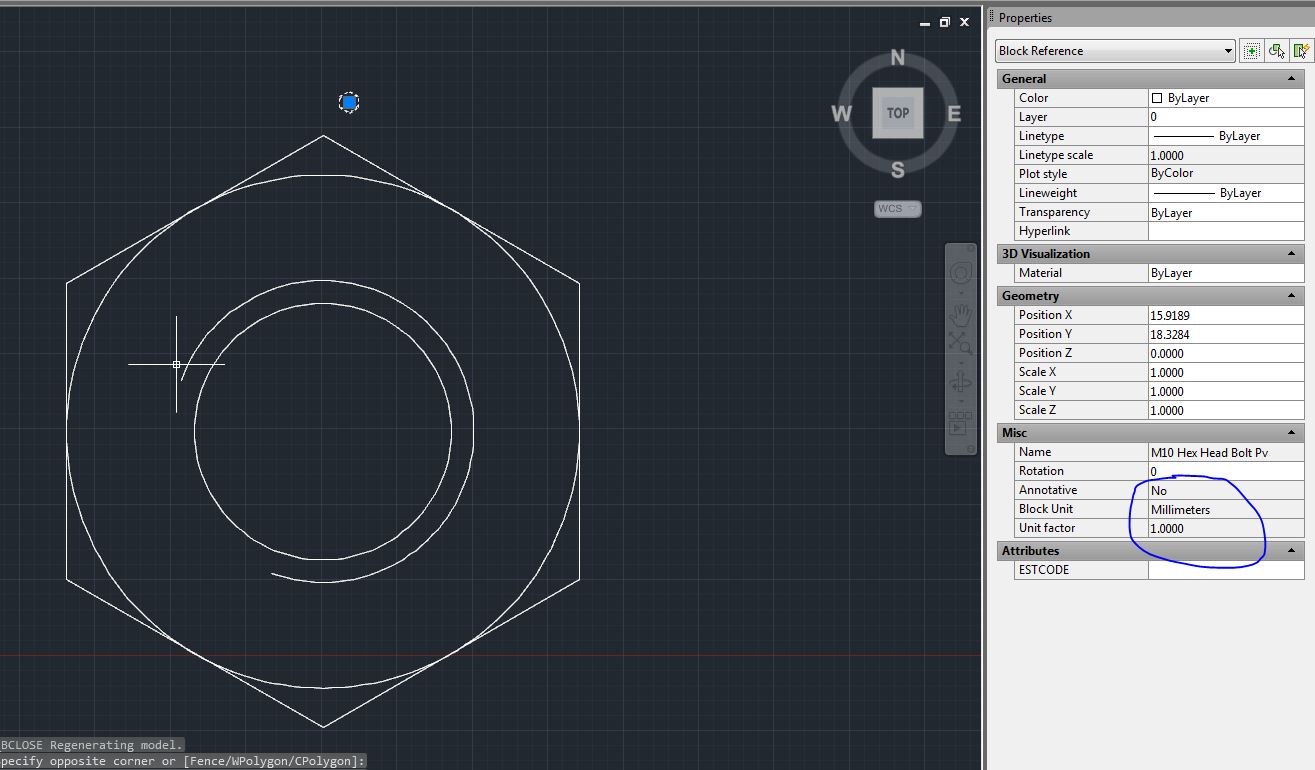
Task: Collapse the General section
Action: (x=1292, y=79)
